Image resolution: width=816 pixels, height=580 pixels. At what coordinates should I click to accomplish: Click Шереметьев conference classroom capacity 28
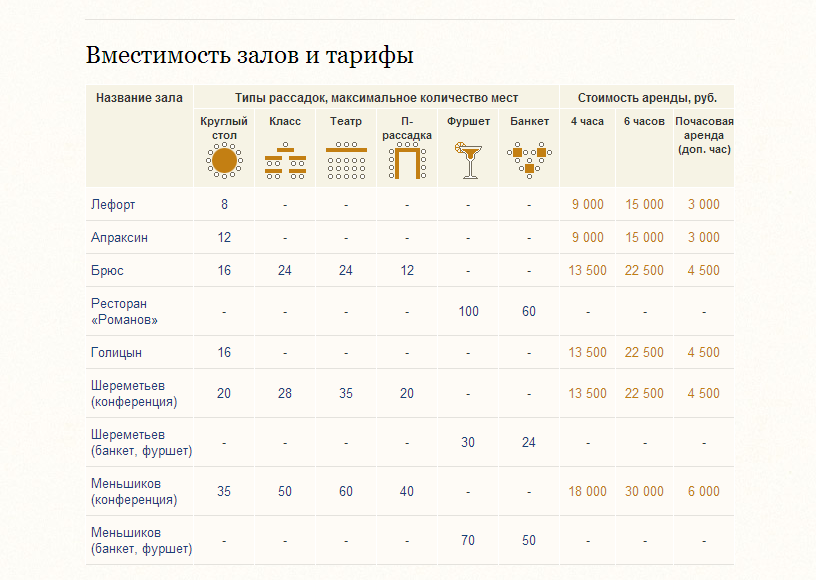coord(285,394)
